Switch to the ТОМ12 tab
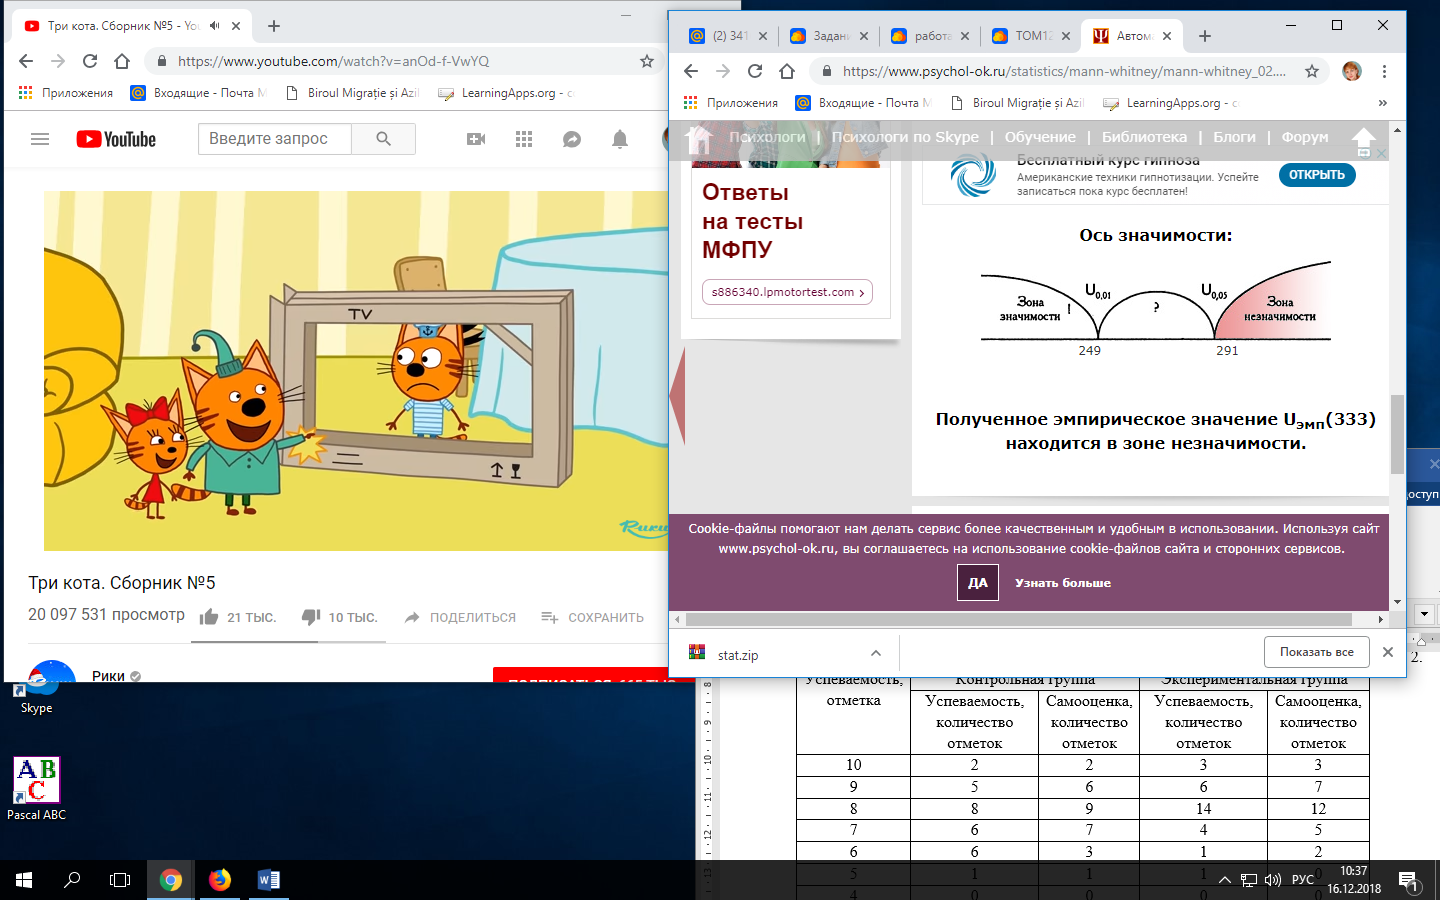The width and height of the screenshot is (1440, 900). pos(1031,36)
